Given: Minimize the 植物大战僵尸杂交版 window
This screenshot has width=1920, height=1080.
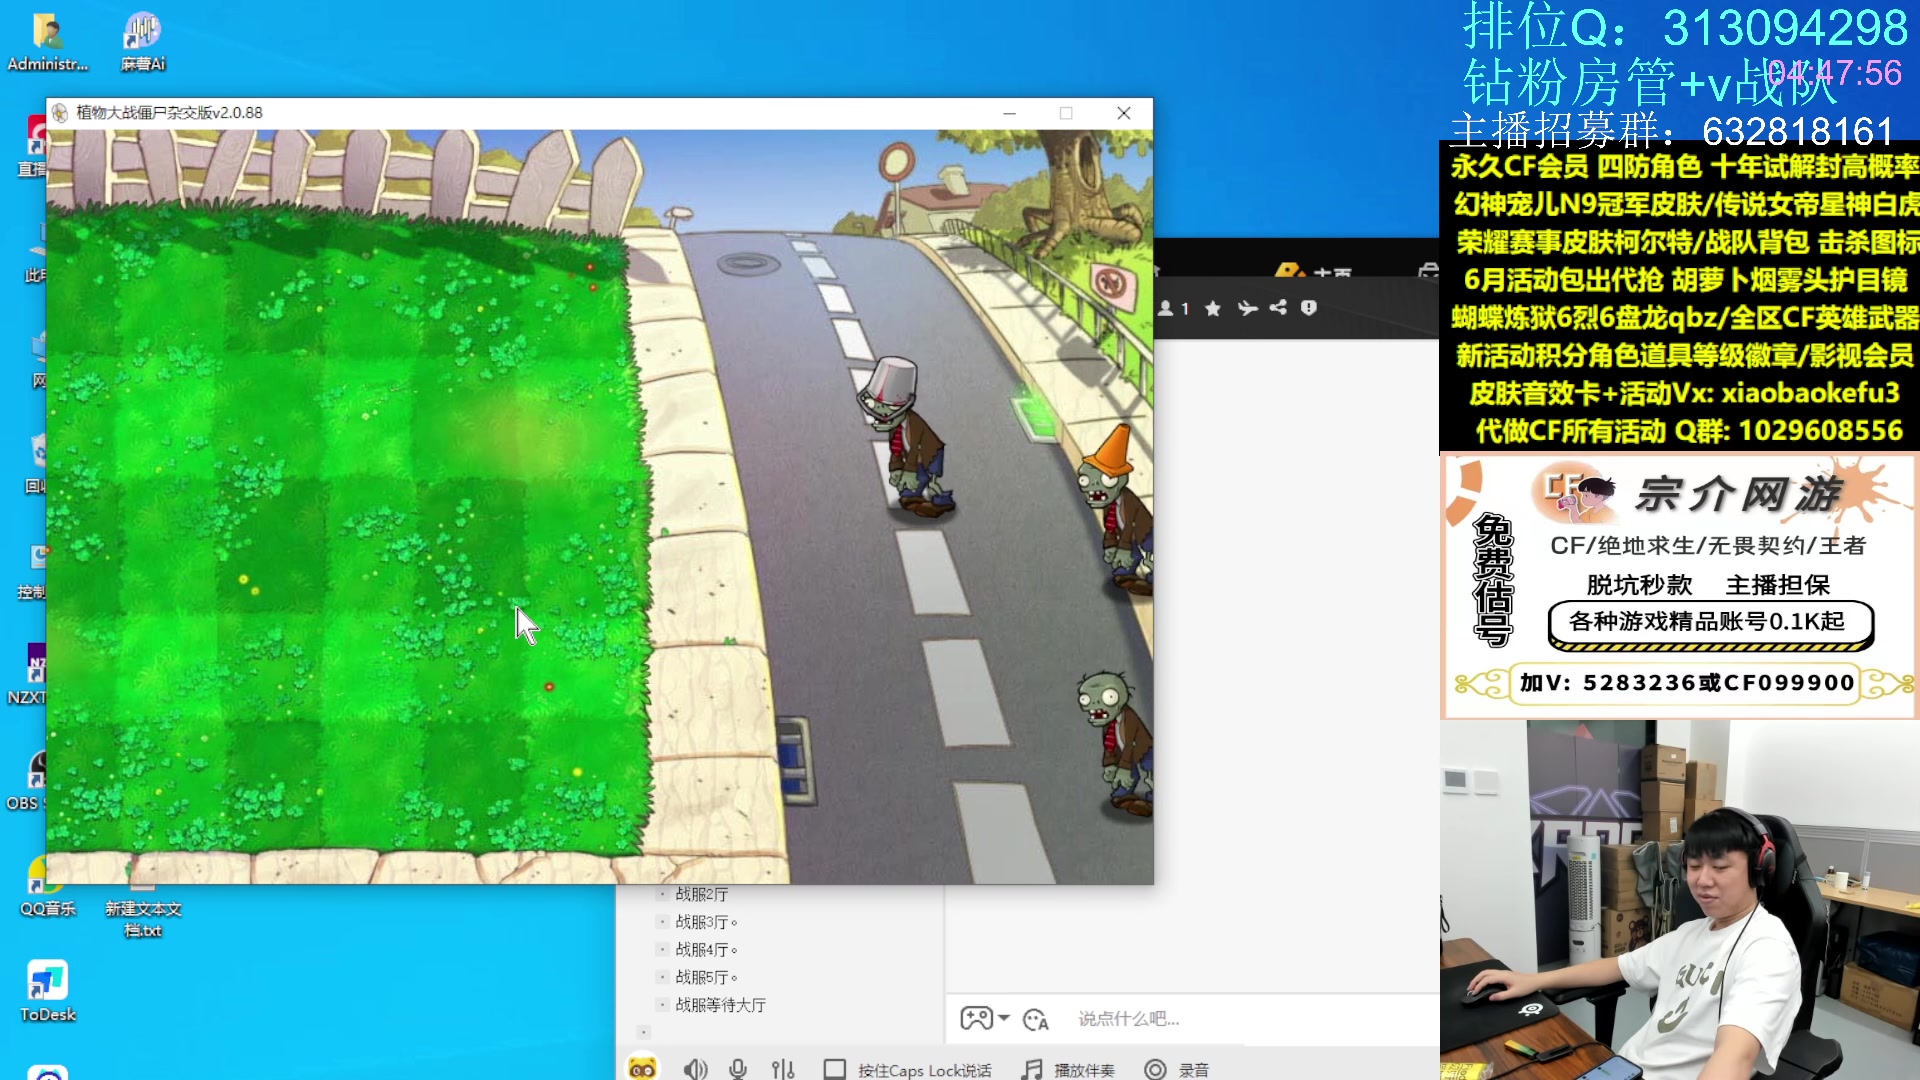Looking at the screenshot, I should coord(1010,113).
